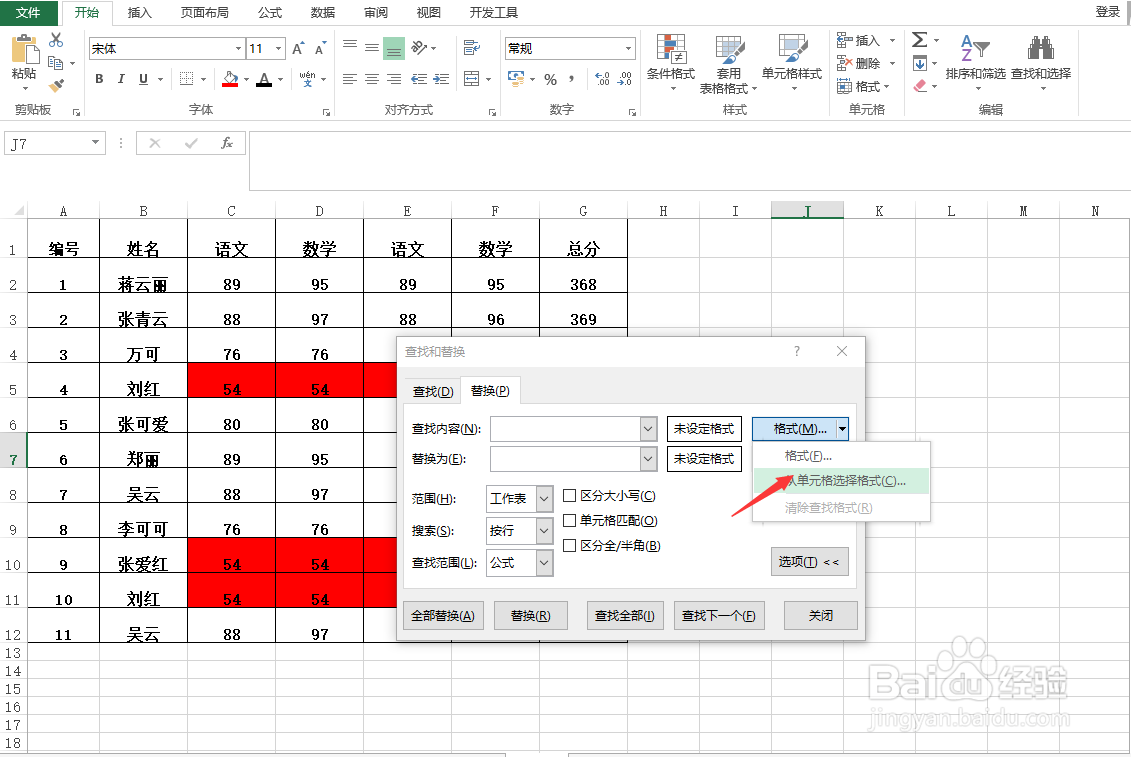1131x757 pixels.
Task: Click the 登录 sign-in link
Action: (1107, 12)
